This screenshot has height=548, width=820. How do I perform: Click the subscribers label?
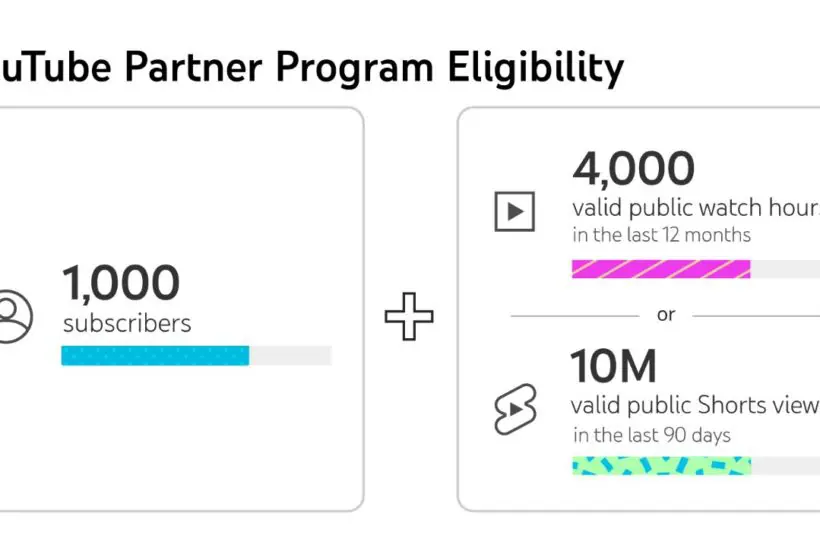point(127,324)
